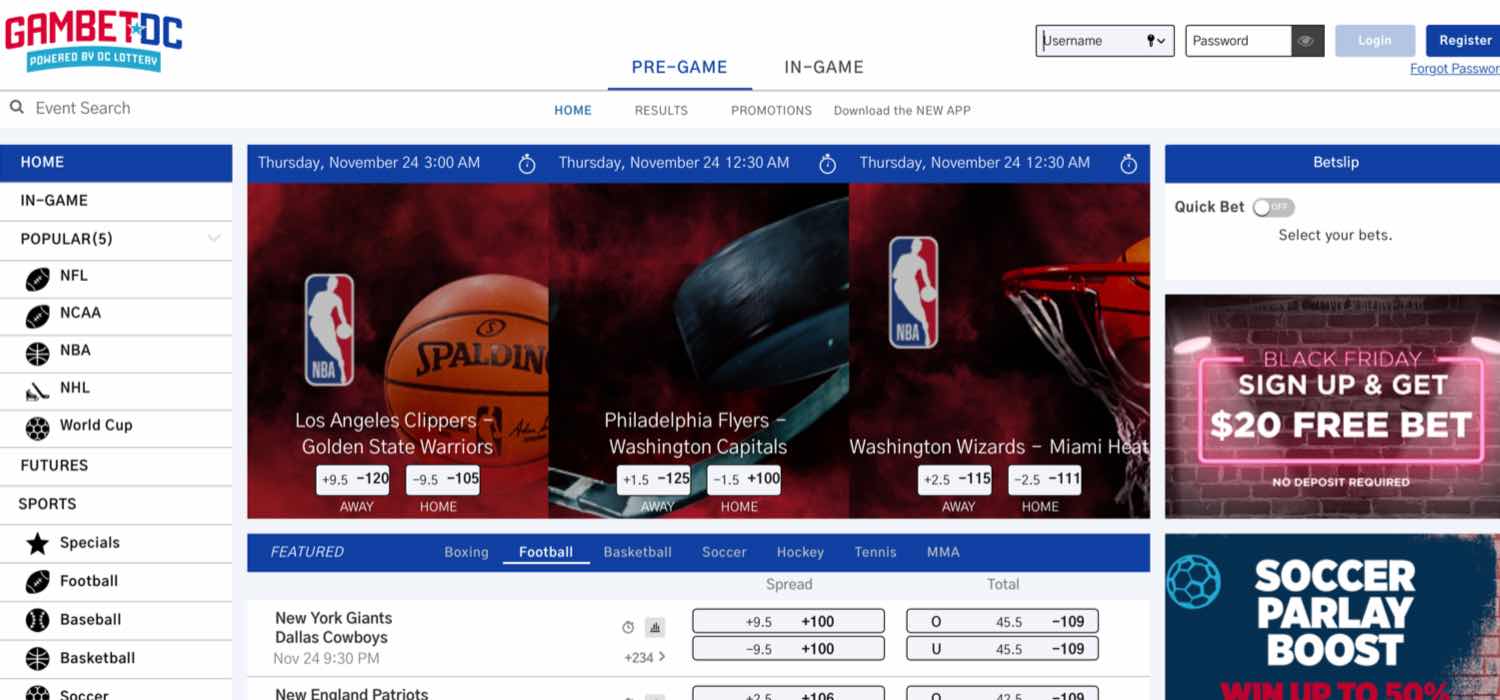Screen dimensions: 1500x700
Task: Click the World Cup soccer ball icon
Action: tap(37, 428)
